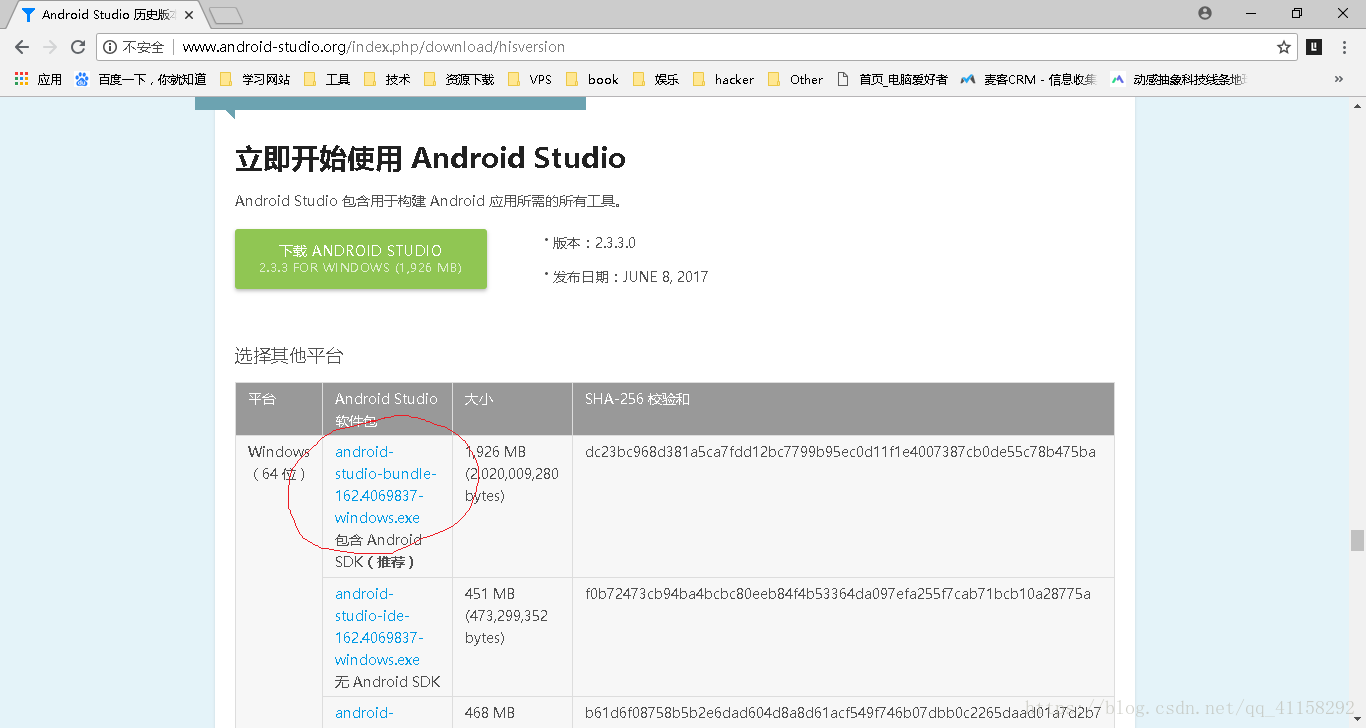Image resolution: width=1366 pixels, height=728 pixels.
Task: Open the Other bookmark folder
Action: point(796,79)
